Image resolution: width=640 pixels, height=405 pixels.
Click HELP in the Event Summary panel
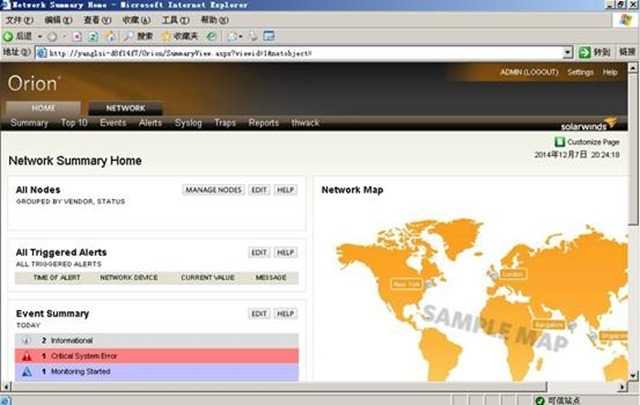tap(285, 314)
